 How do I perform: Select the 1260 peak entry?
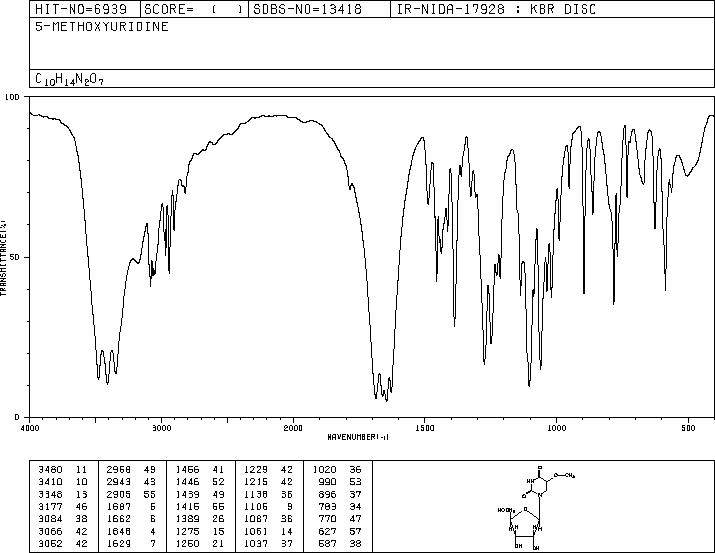(x=200, y=543)
